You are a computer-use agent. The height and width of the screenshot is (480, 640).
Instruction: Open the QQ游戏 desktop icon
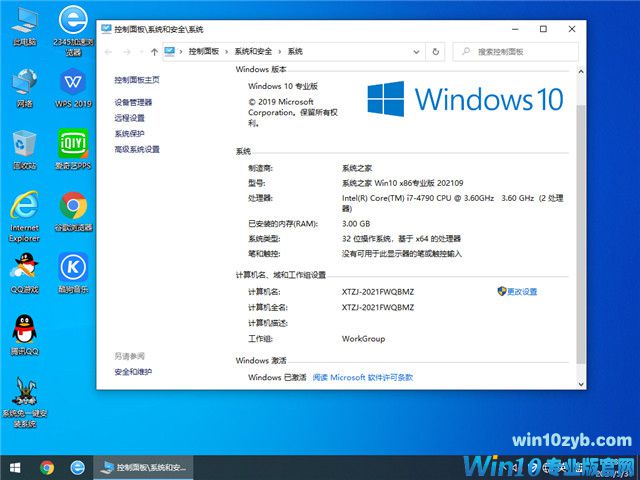pyautogui.click(x=24, y=273)
